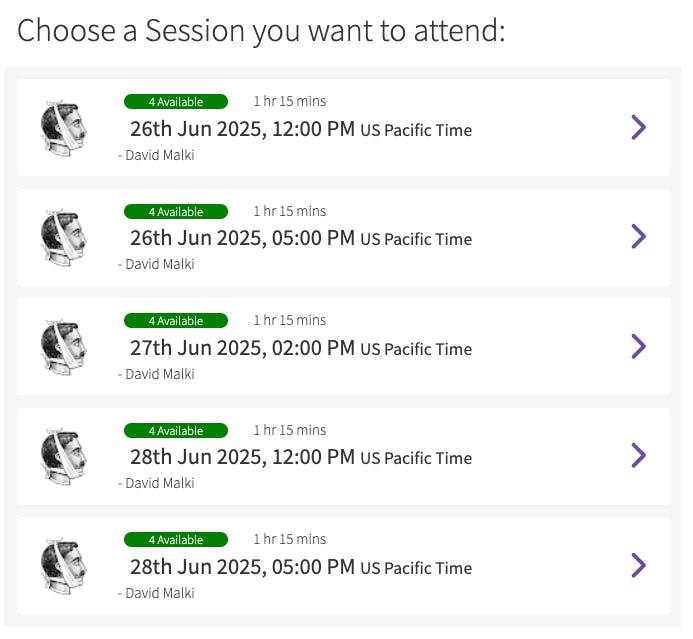Click chevron arrow for 28th Jun 12:00 PM session
The height and width of the screenshot is (639, 693).
639,456
